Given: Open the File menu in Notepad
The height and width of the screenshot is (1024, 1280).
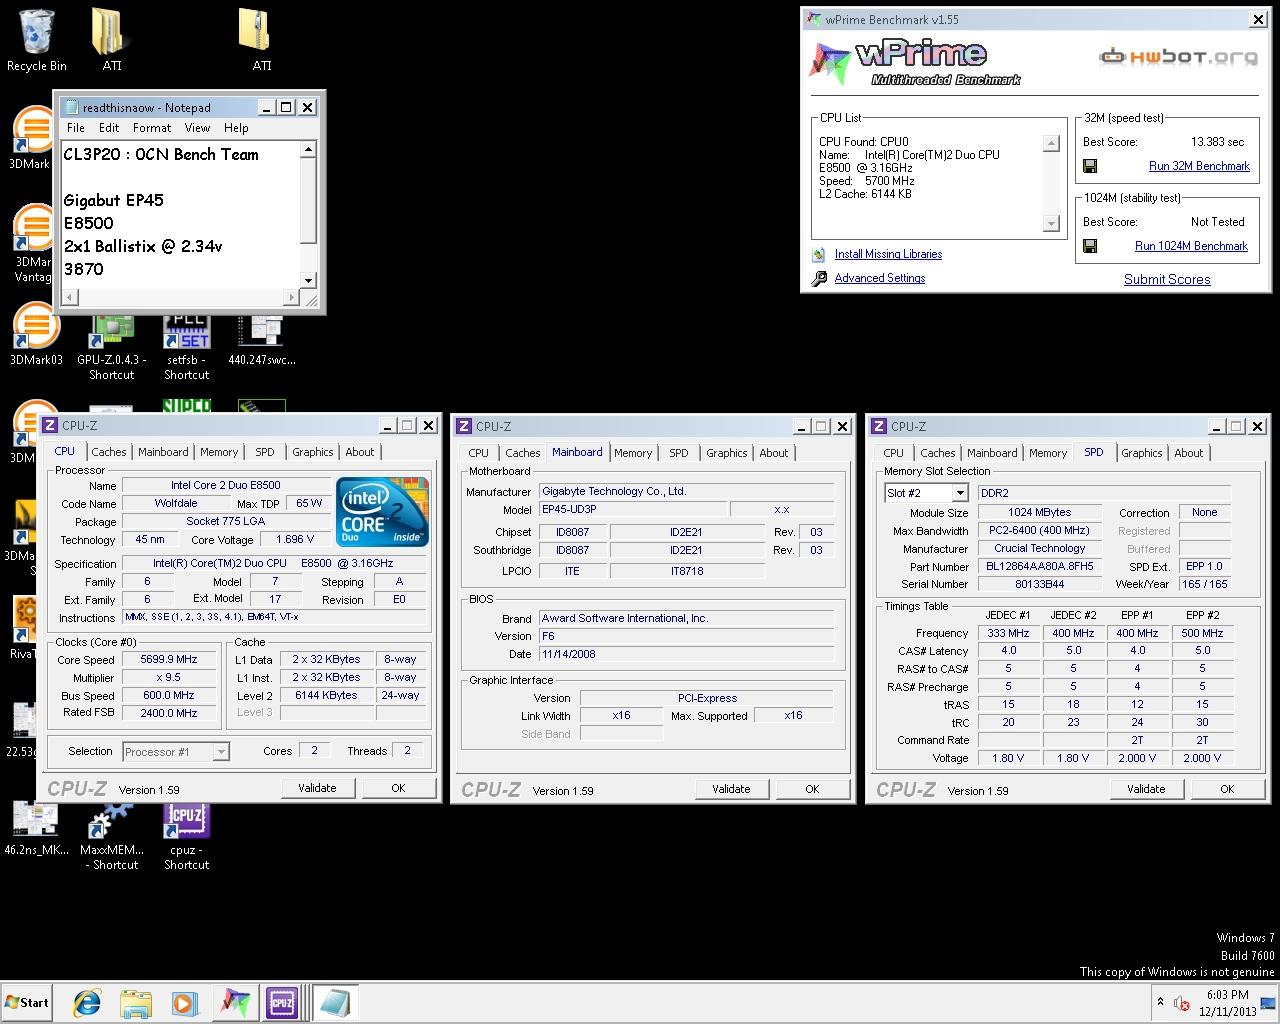Looking at the screenshot, I should point(76,128).
